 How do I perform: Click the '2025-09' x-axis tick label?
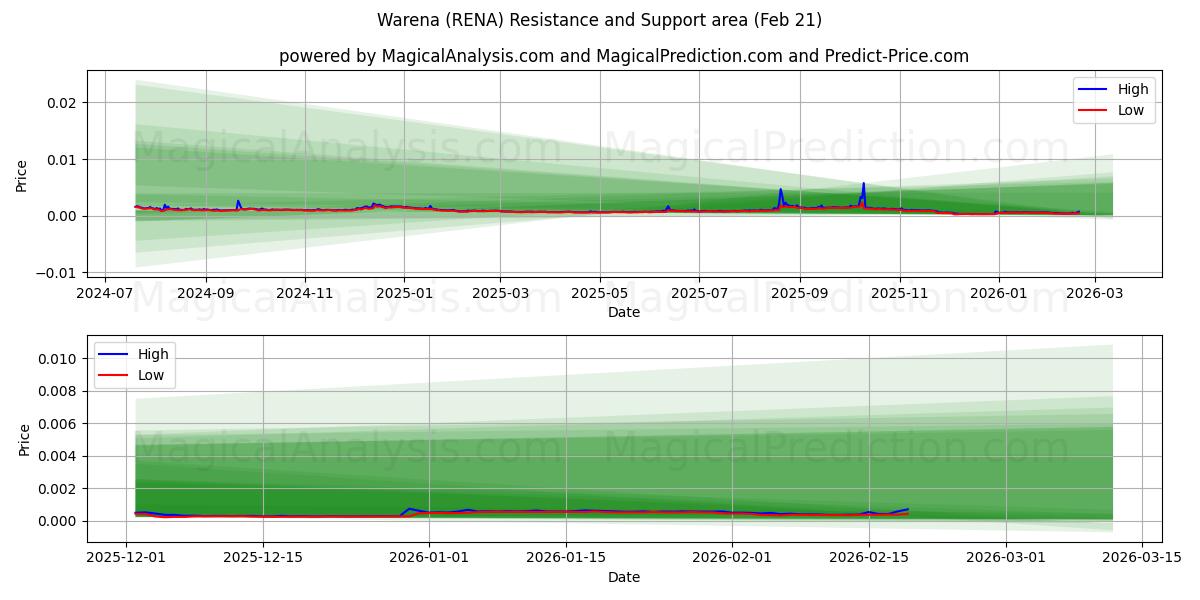(x=799, y=294)
